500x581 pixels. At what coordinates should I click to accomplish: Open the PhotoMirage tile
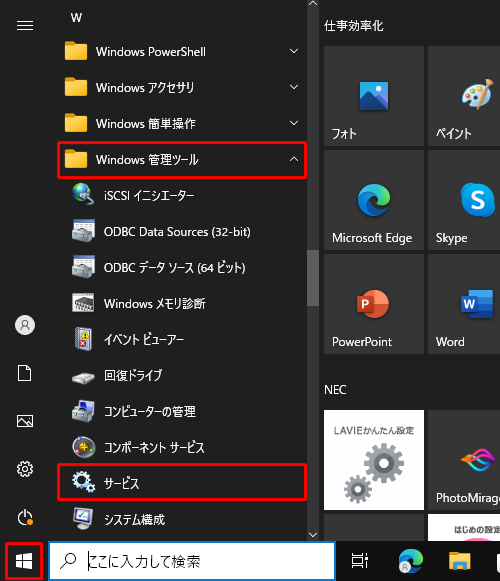(x=464, y=460)
